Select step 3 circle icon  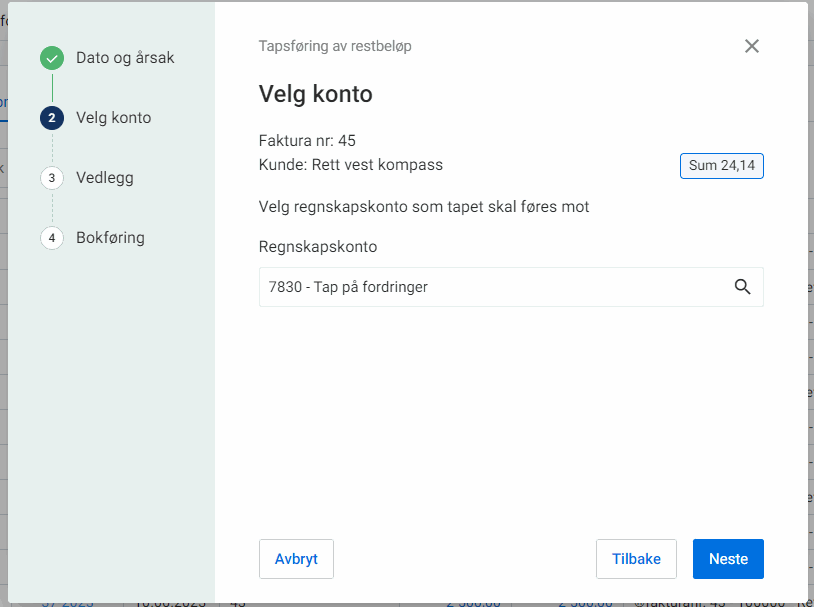click(x=52, y=178)
